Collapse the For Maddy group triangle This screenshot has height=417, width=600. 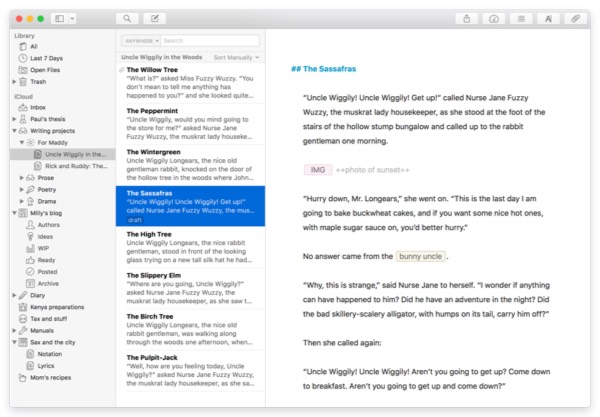[21, 142]
